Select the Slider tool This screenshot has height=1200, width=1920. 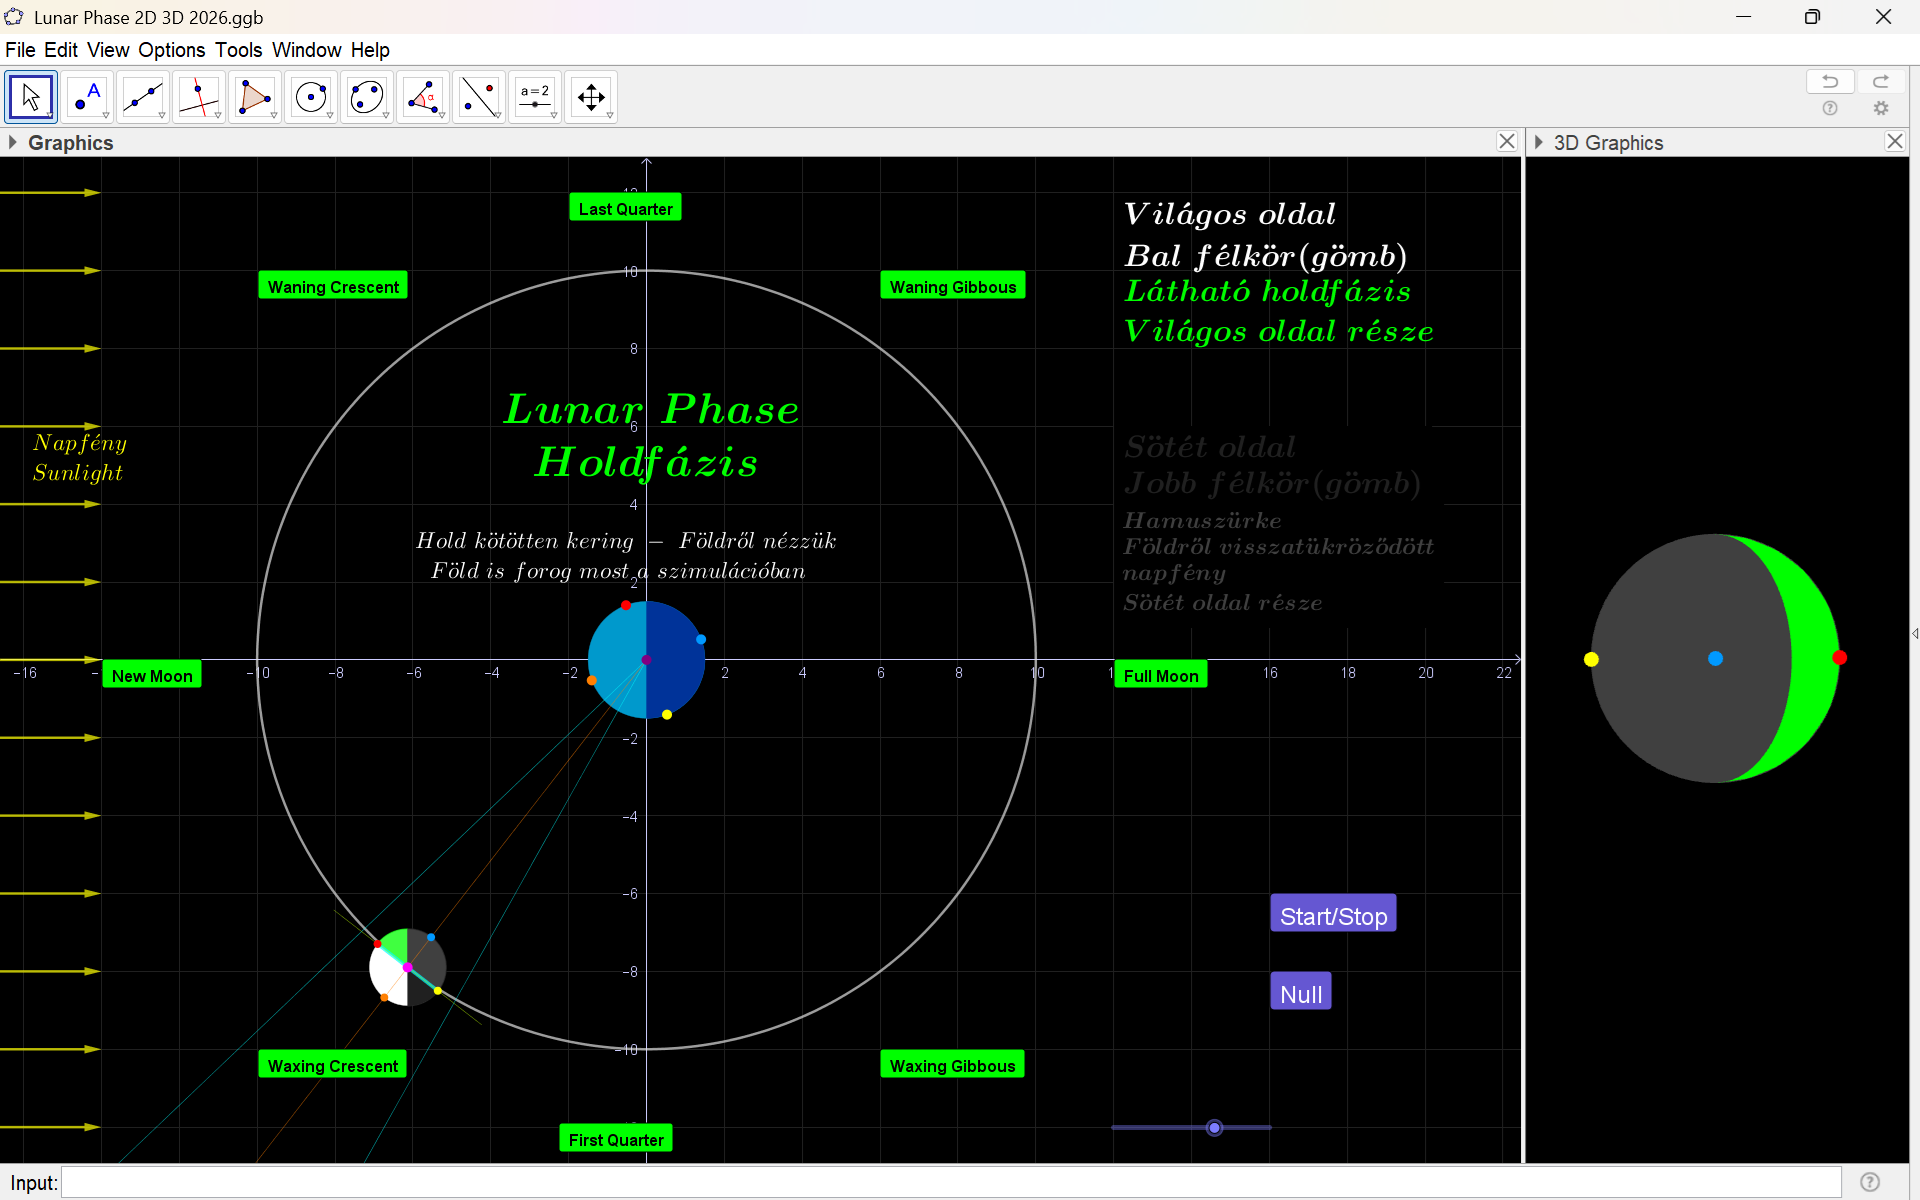click(535, 98)
